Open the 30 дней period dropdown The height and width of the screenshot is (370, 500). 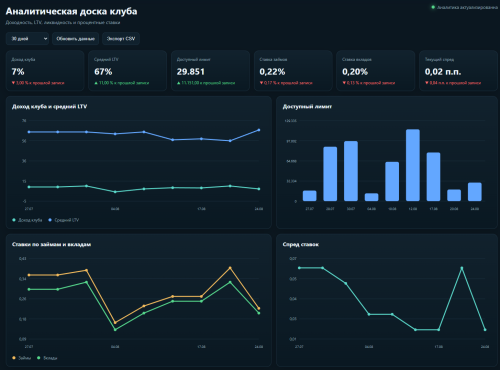tap(27, 39)
